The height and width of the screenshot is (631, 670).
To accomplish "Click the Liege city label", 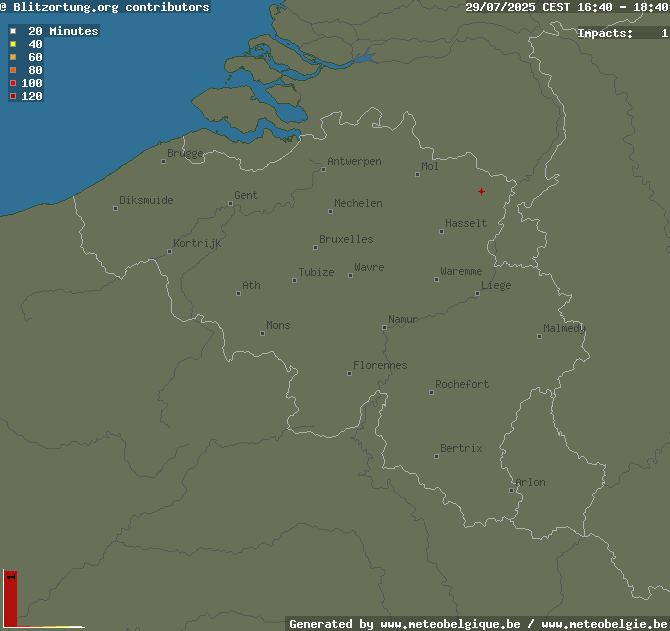I will [x=496, y=285].
